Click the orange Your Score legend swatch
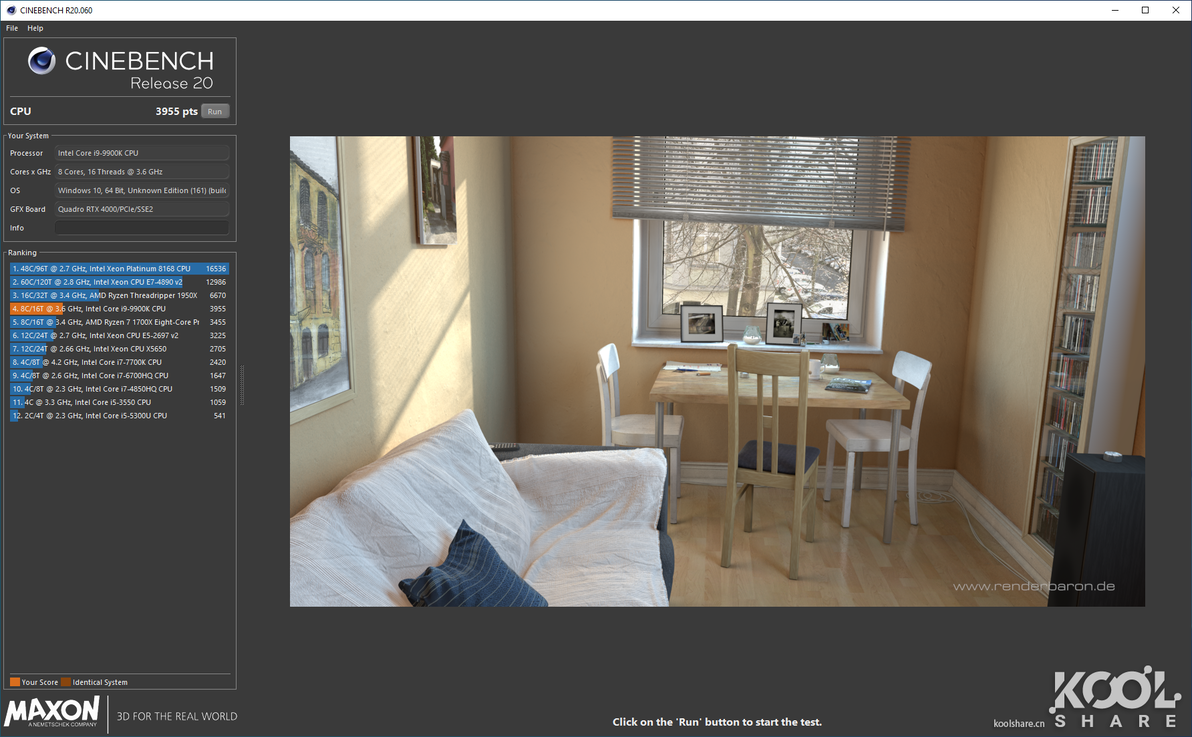The height and width of the screenshot is (737, 1192). click(x=14, y=681)
